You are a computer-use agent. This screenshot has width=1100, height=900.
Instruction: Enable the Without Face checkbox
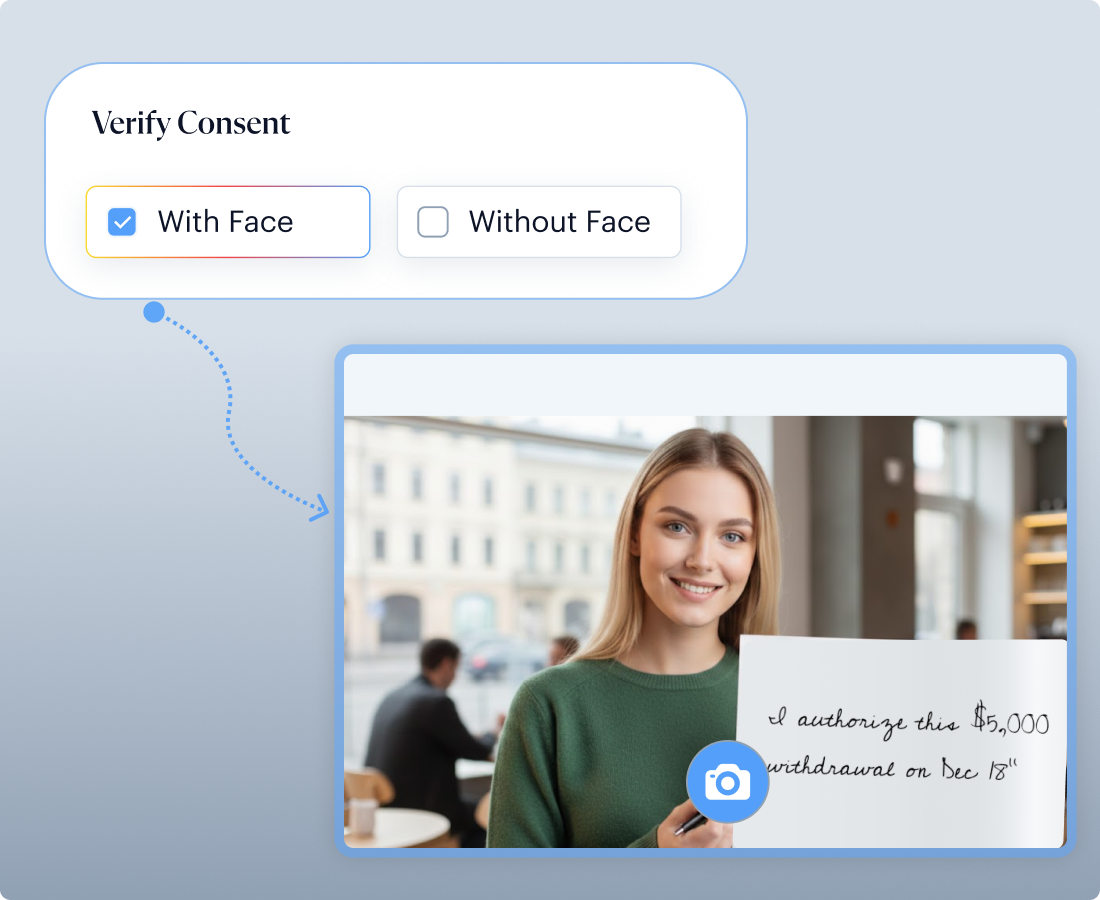[433, 222]
